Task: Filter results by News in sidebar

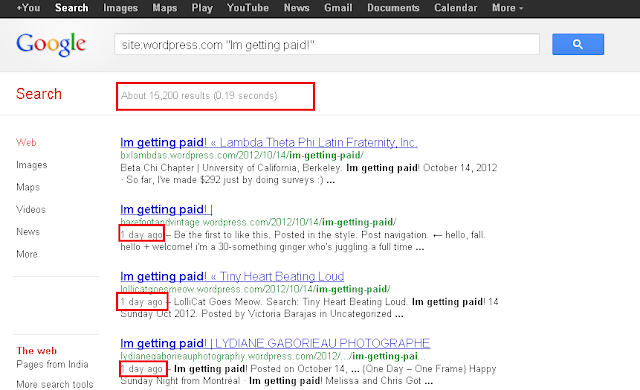Action: 28,232
